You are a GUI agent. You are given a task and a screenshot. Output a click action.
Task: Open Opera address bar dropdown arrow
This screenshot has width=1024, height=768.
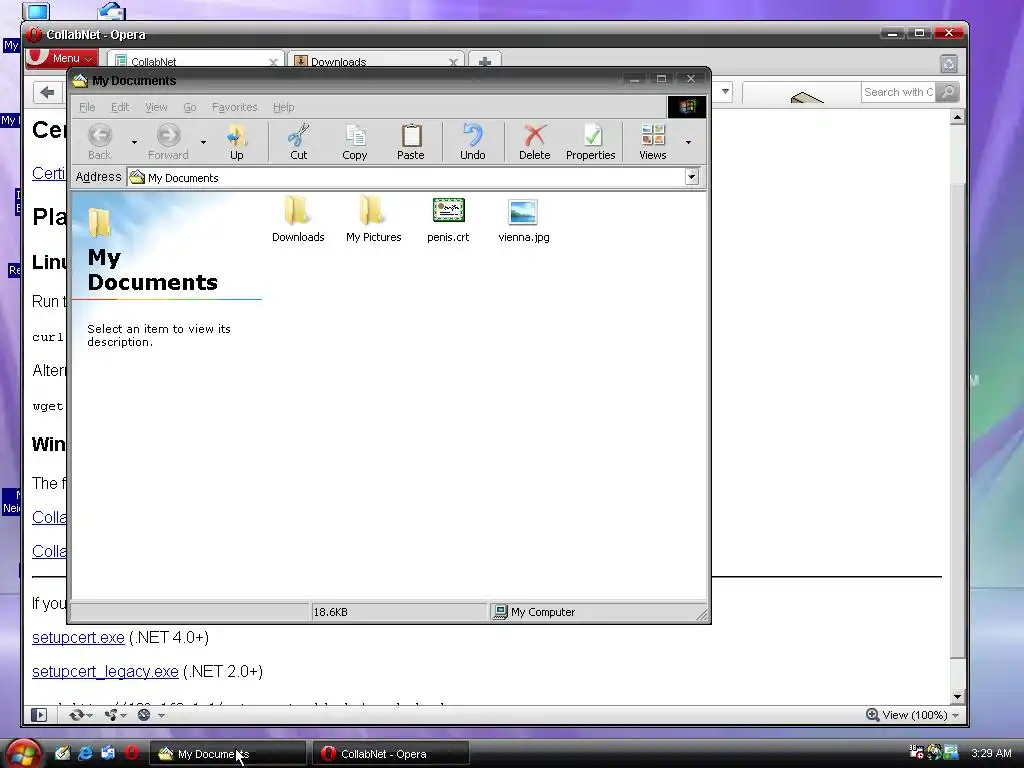pyautogui.click(x=725, y=92)
